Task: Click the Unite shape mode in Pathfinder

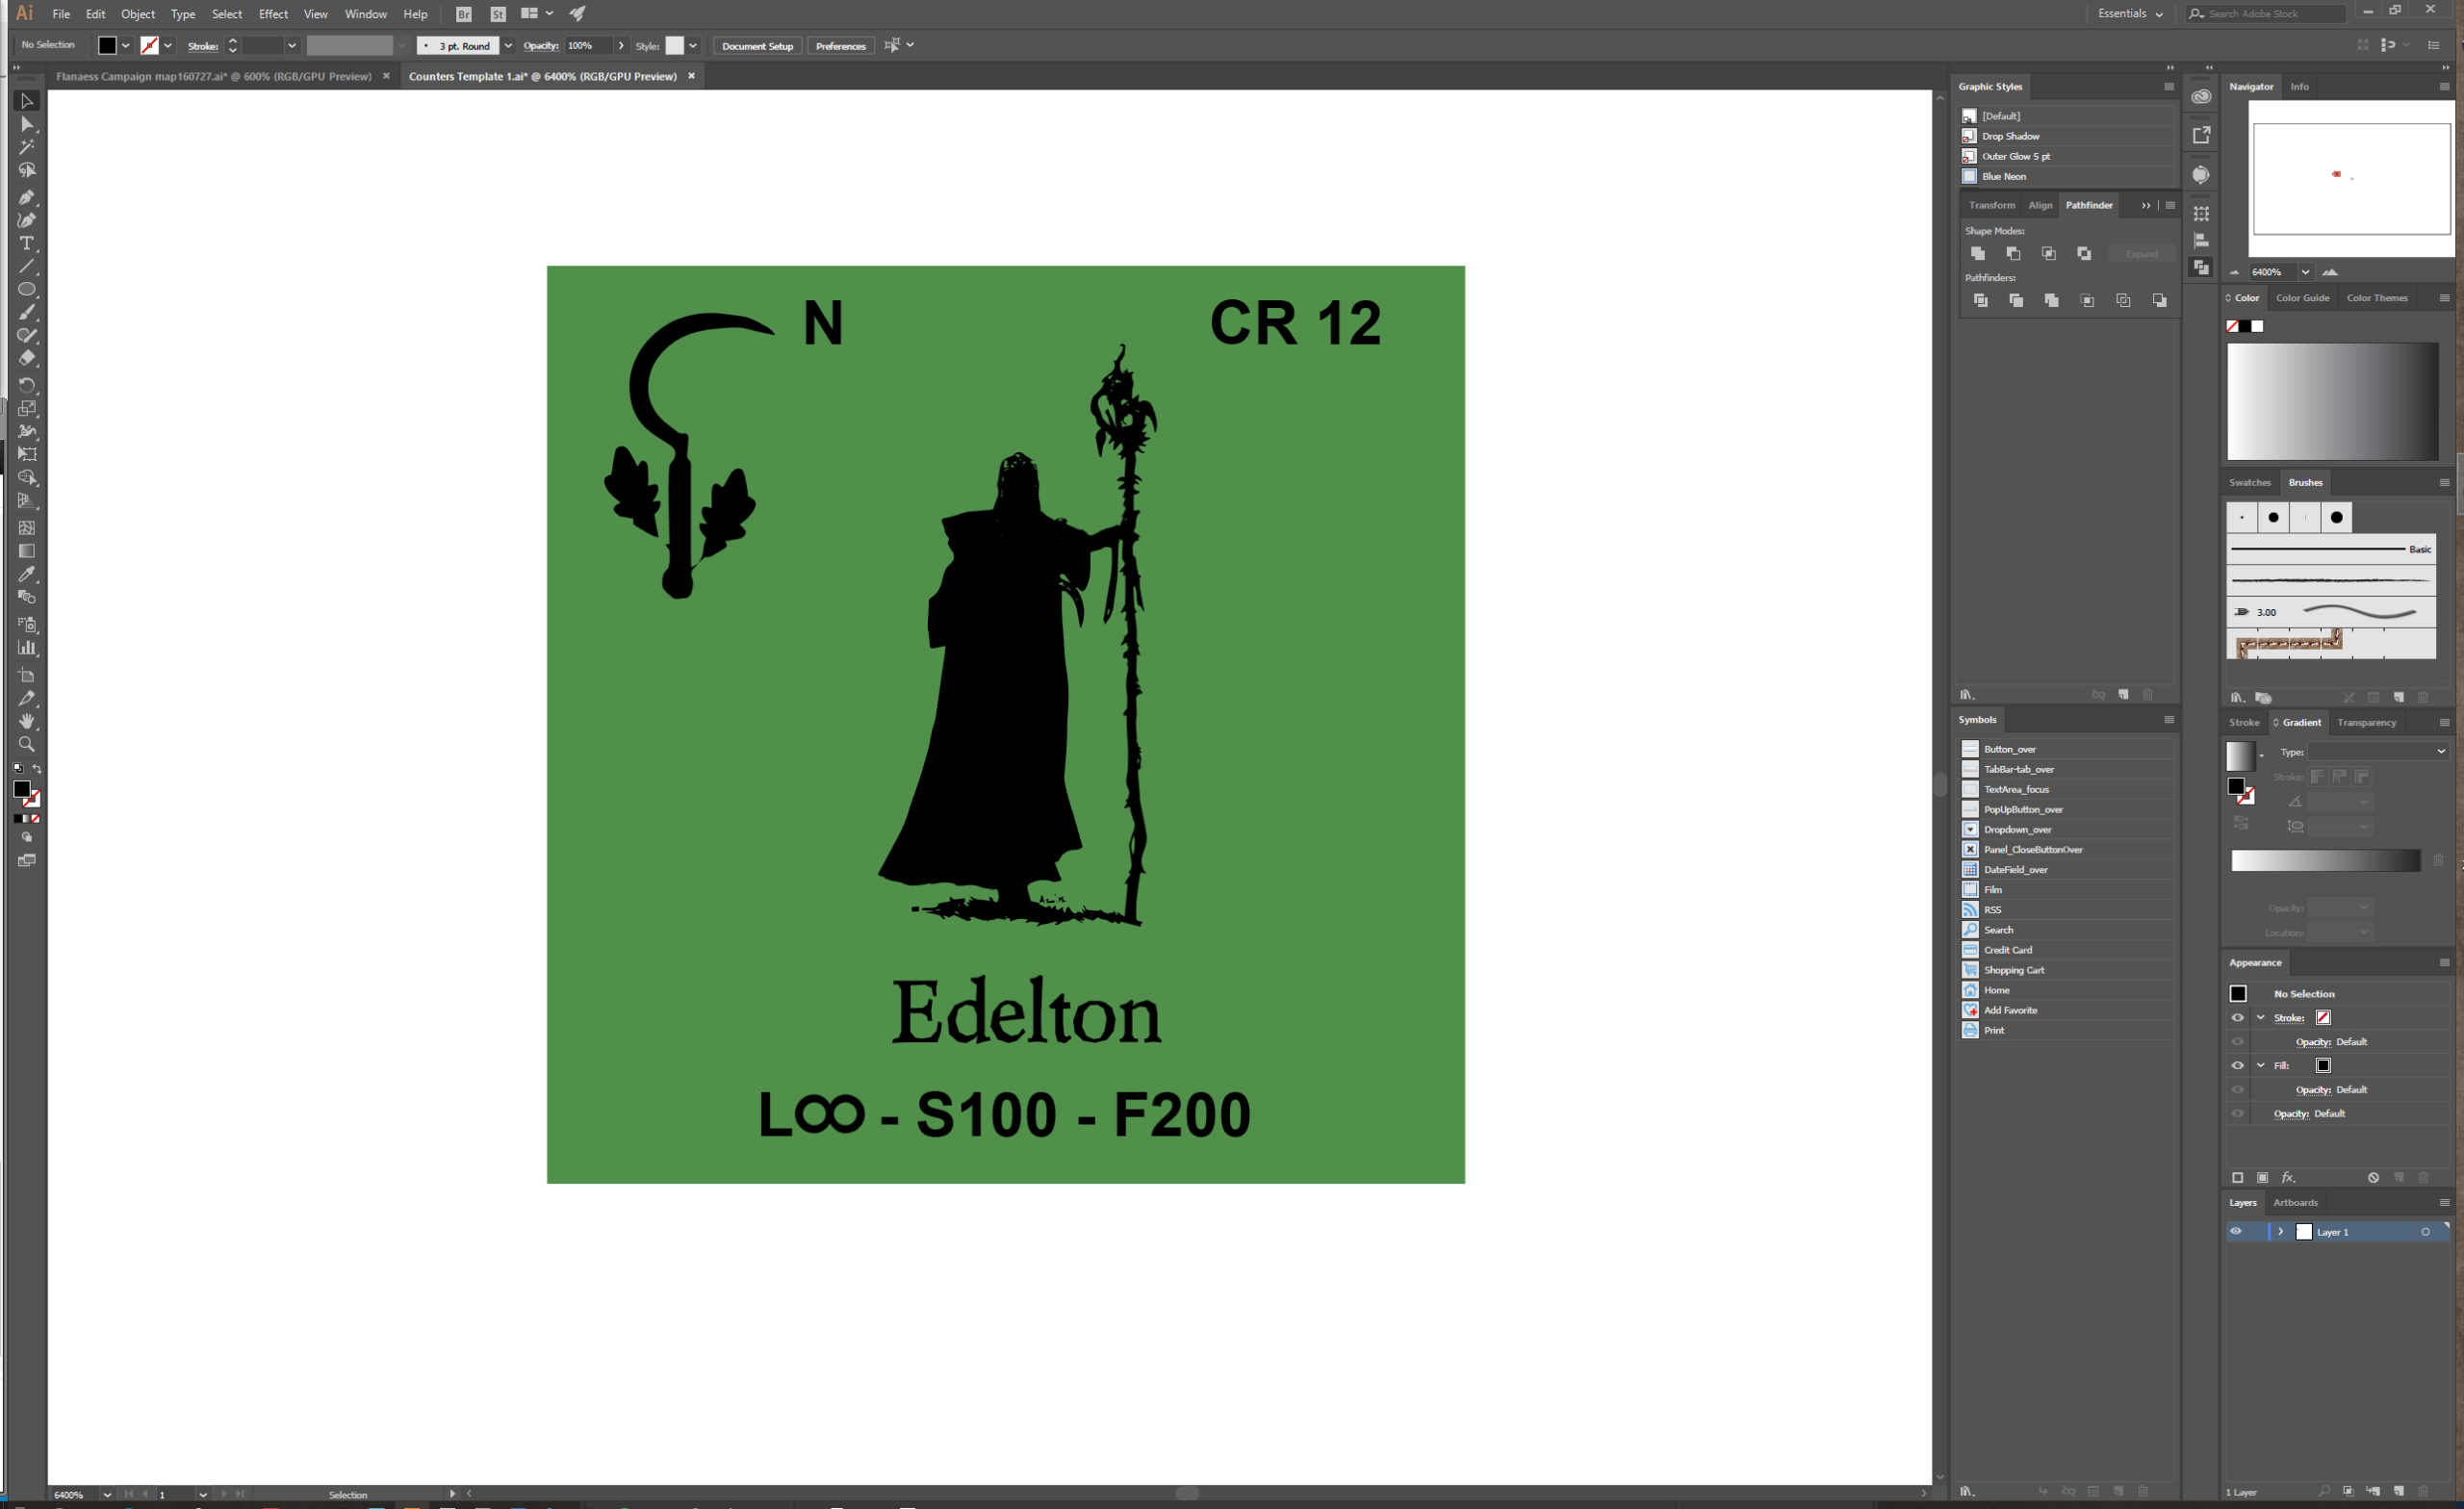Action: pyautogui.click(x=1977, y=254)
